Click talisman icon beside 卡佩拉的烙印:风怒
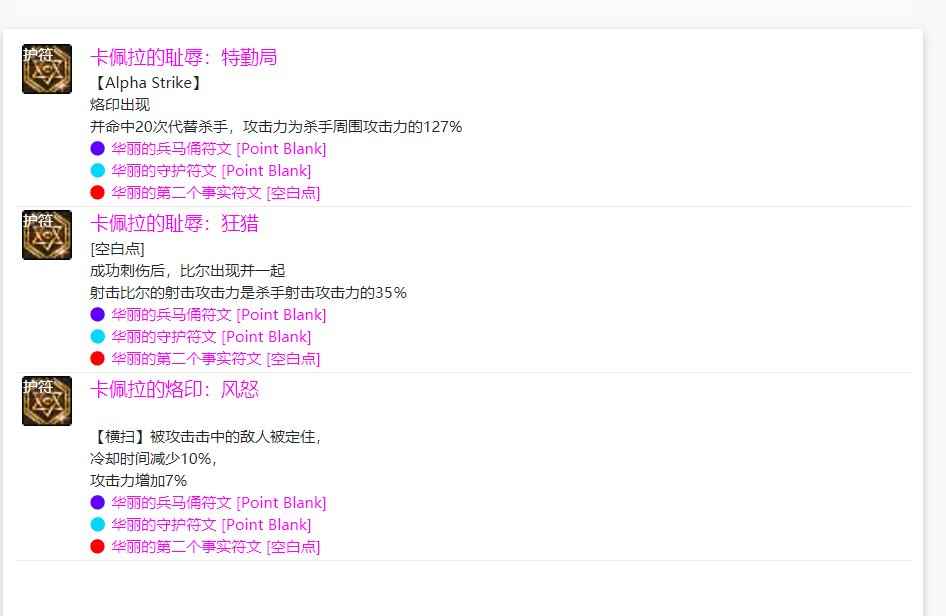946x616 pixels. [x=47, y=401]
